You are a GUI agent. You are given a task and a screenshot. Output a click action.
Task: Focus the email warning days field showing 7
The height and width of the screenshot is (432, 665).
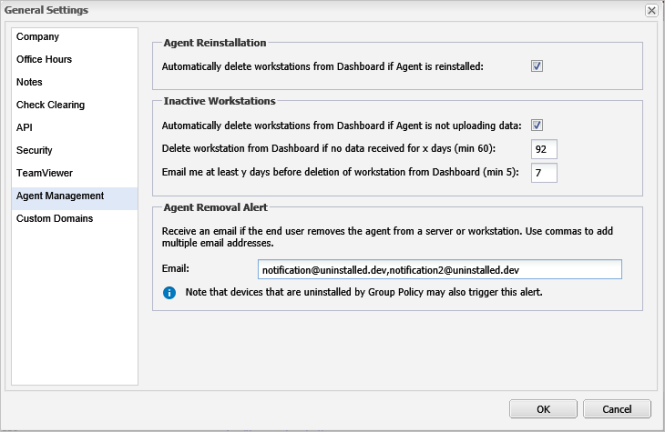click(x=544, y=173)
